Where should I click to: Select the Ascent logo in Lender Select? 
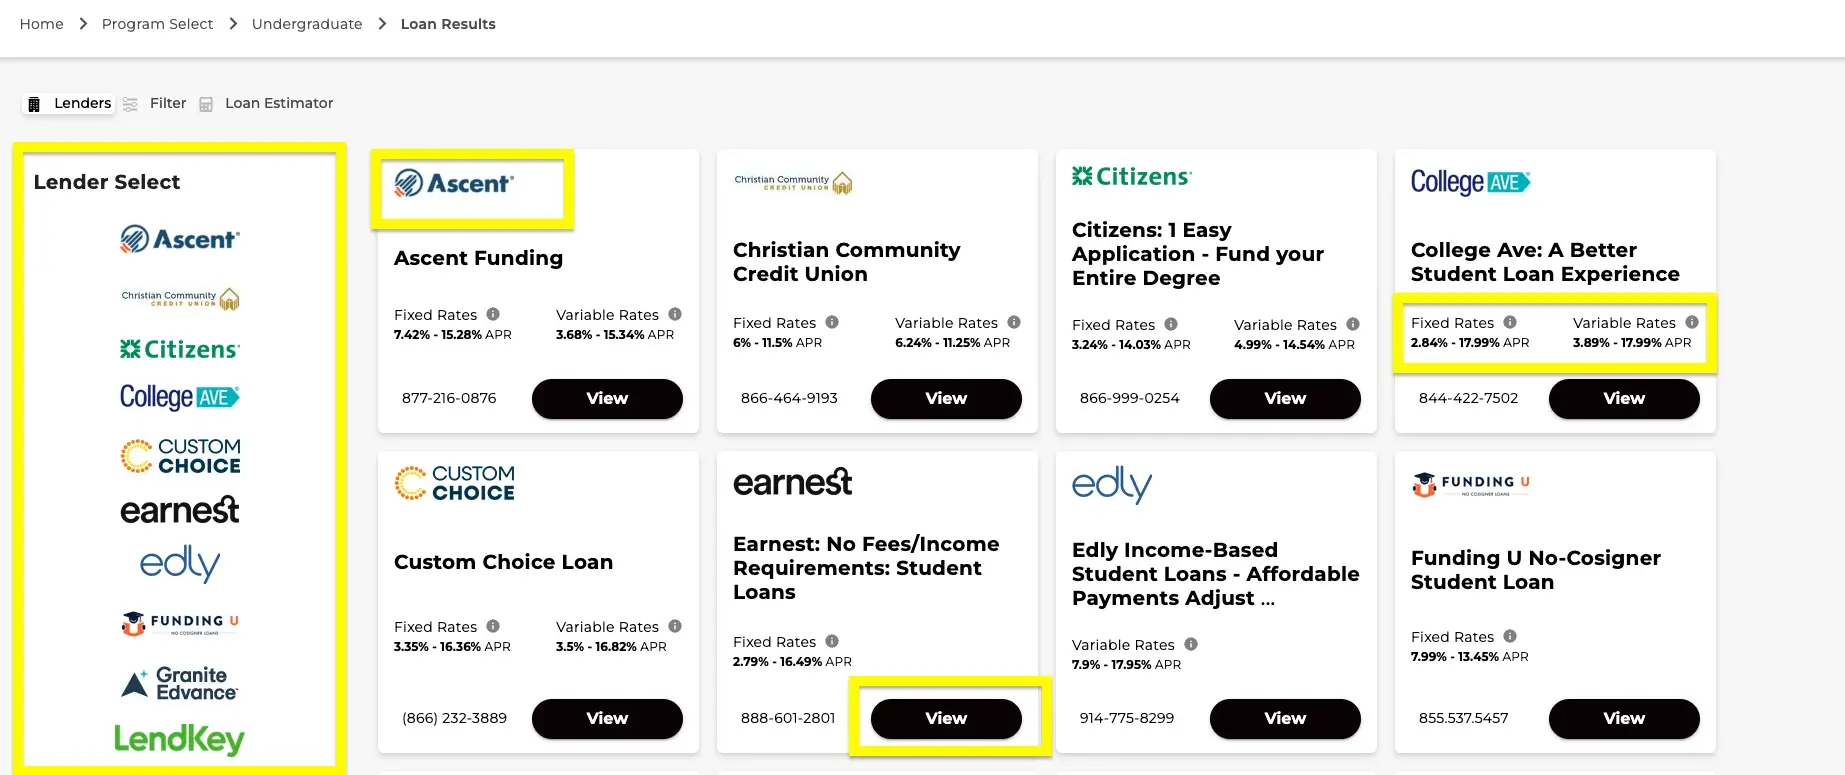179,239
